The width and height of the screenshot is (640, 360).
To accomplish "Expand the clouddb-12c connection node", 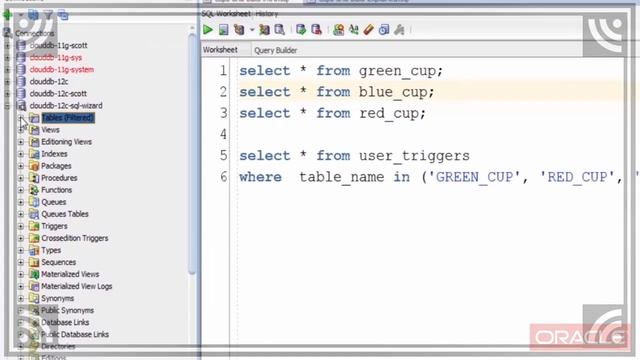I will pyautogui.click(x=7, y=82).
